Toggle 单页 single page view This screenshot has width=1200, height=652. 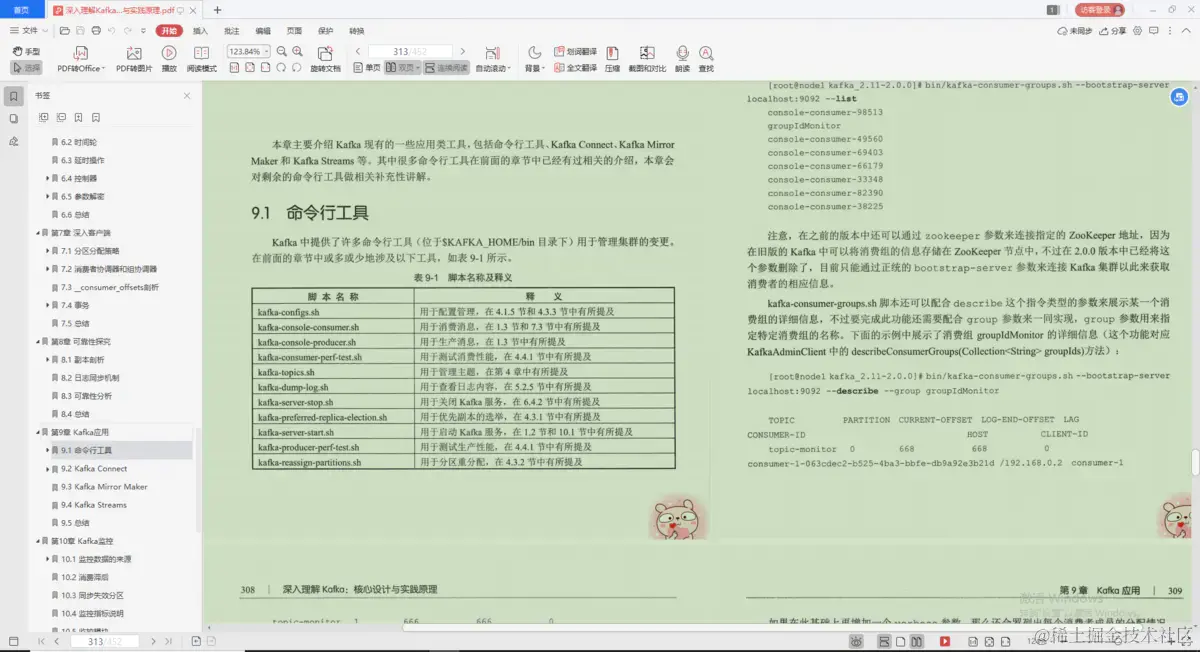[367, 68]
